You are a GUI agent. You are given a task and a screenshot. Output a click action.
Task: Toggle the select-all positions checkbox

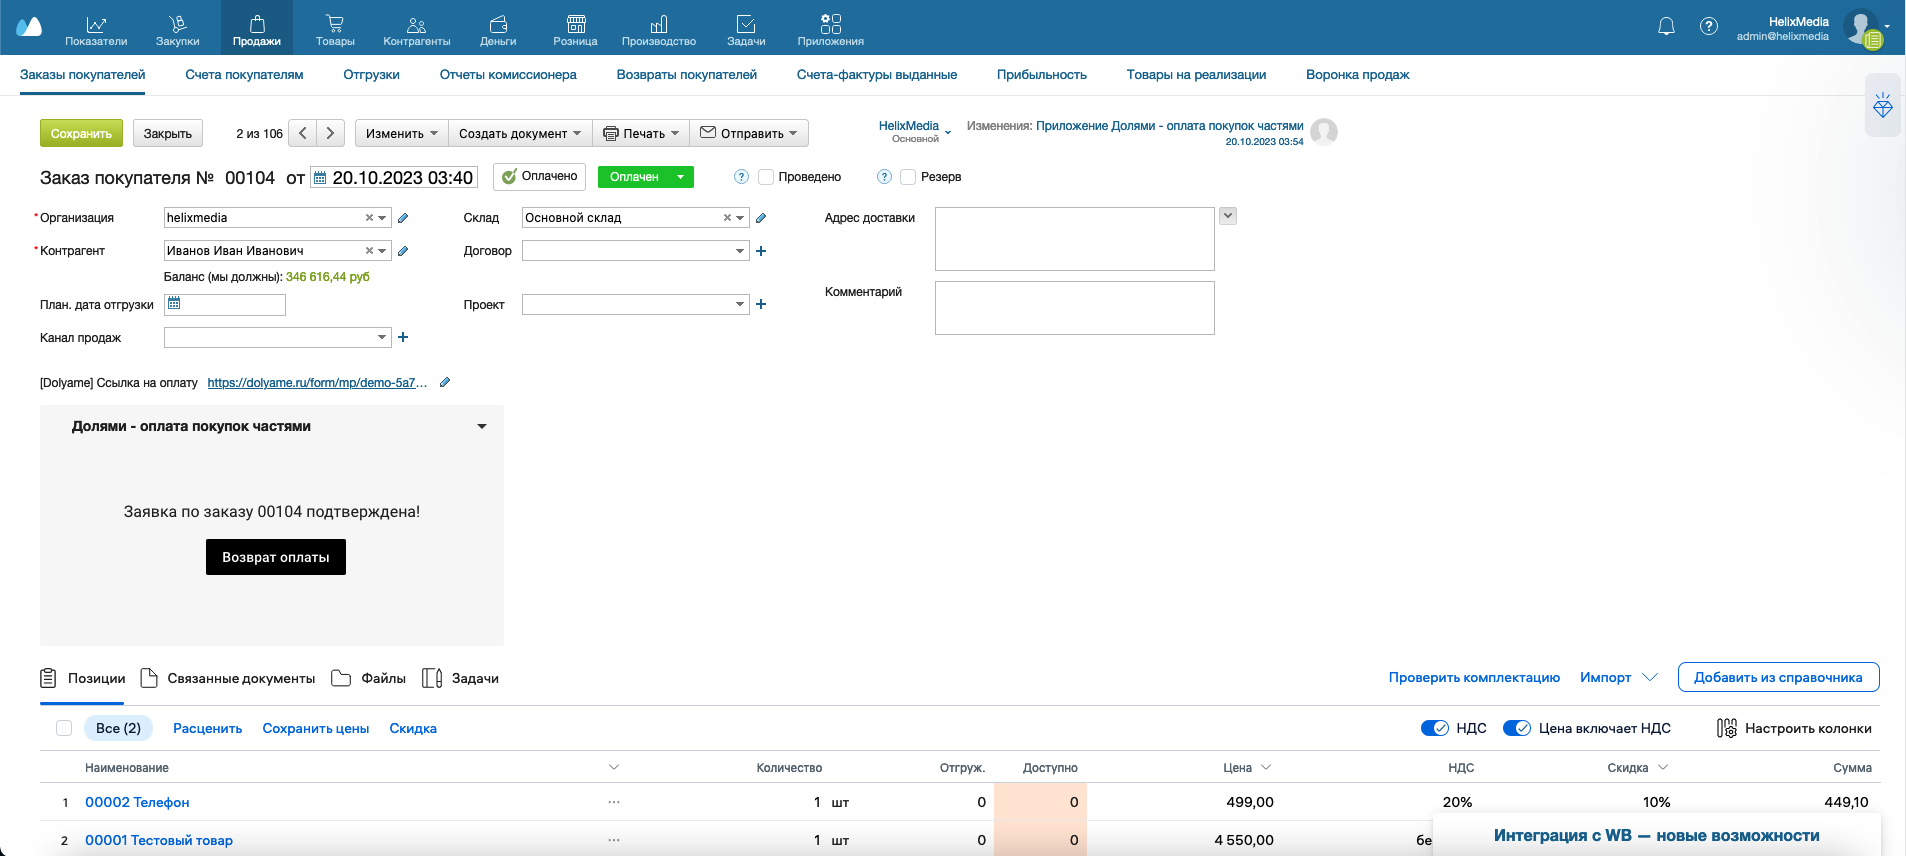pos(64,728)
